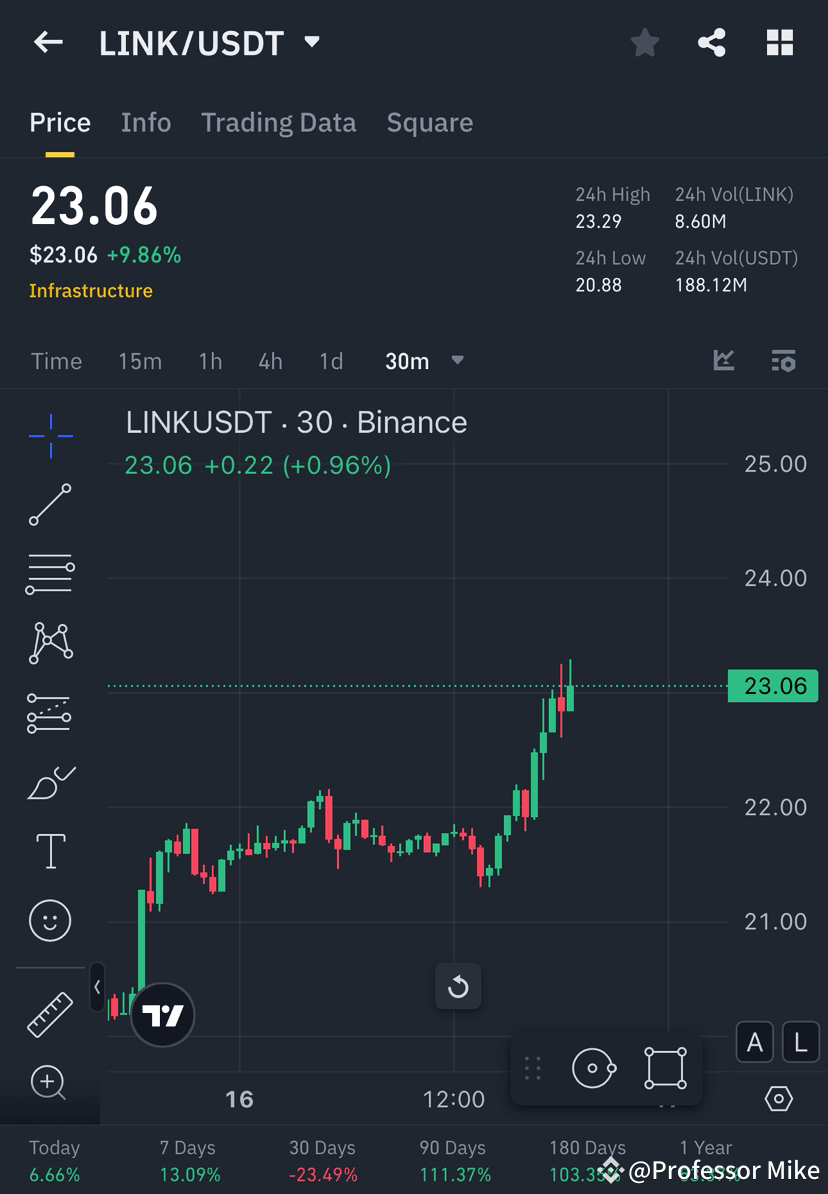Select the text annotation tool

click(50, 851)
